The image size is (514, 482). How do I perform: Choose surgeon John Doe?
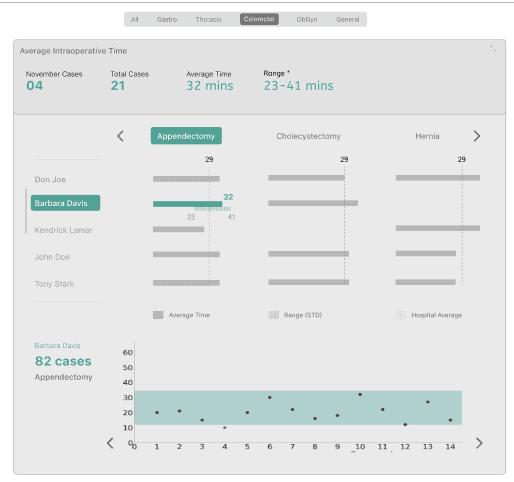coord(52,257)
